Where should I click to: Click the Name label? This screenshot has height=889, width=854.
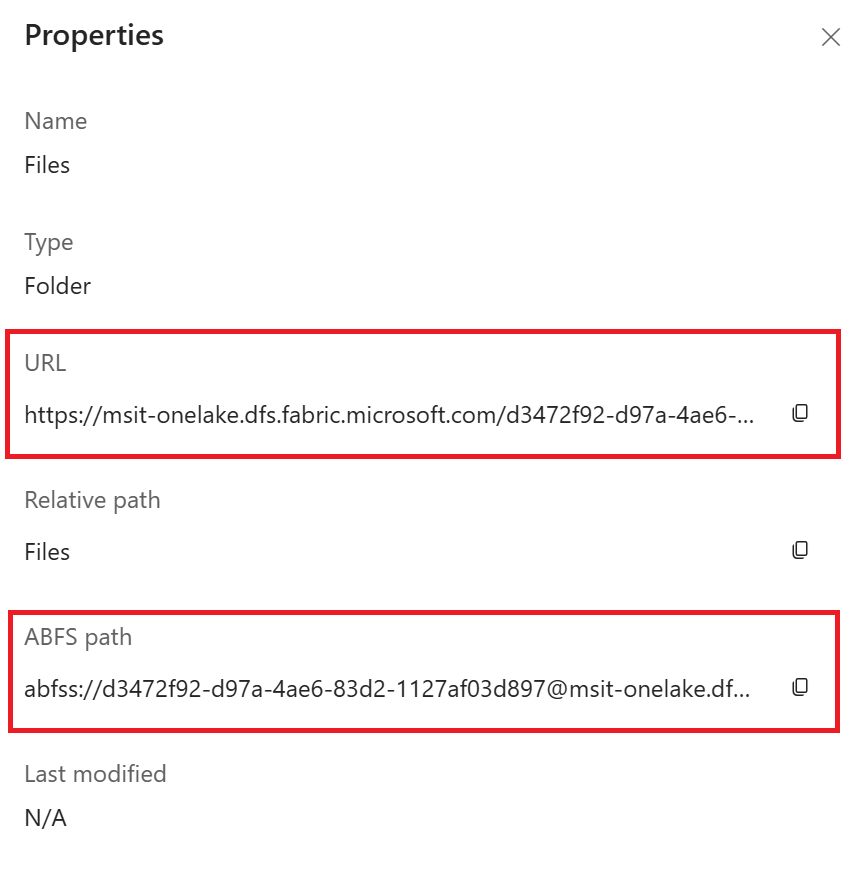pos(56,121)
